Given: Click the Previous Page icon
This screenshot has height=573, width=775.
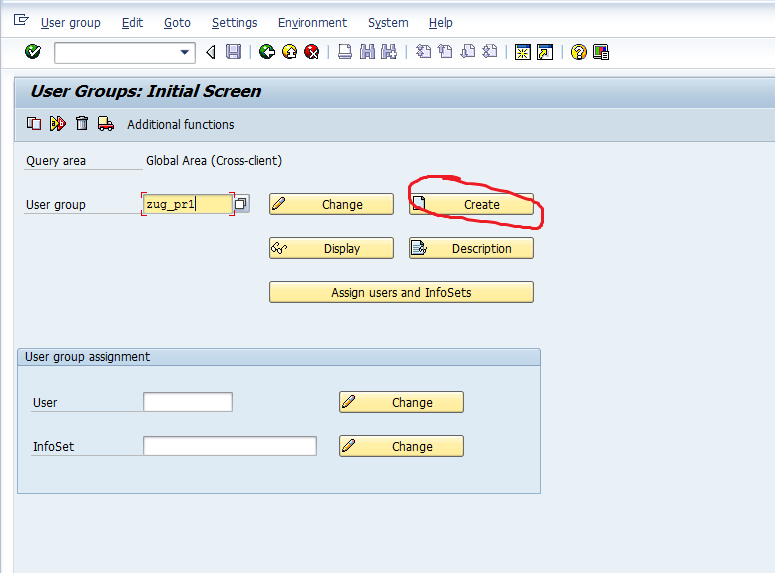Looking at the screenshot, I should click(446, 52).
